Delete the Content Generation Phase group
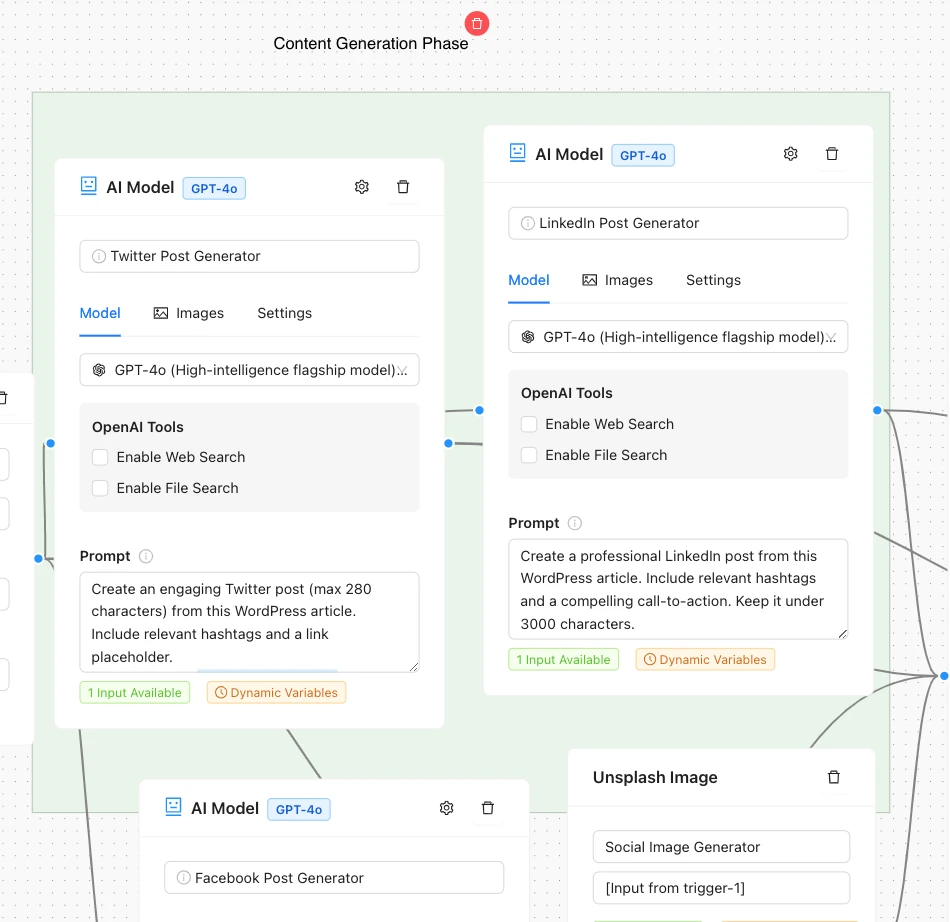Viewport: 950px width, 922px height. (x=477, y=23)
